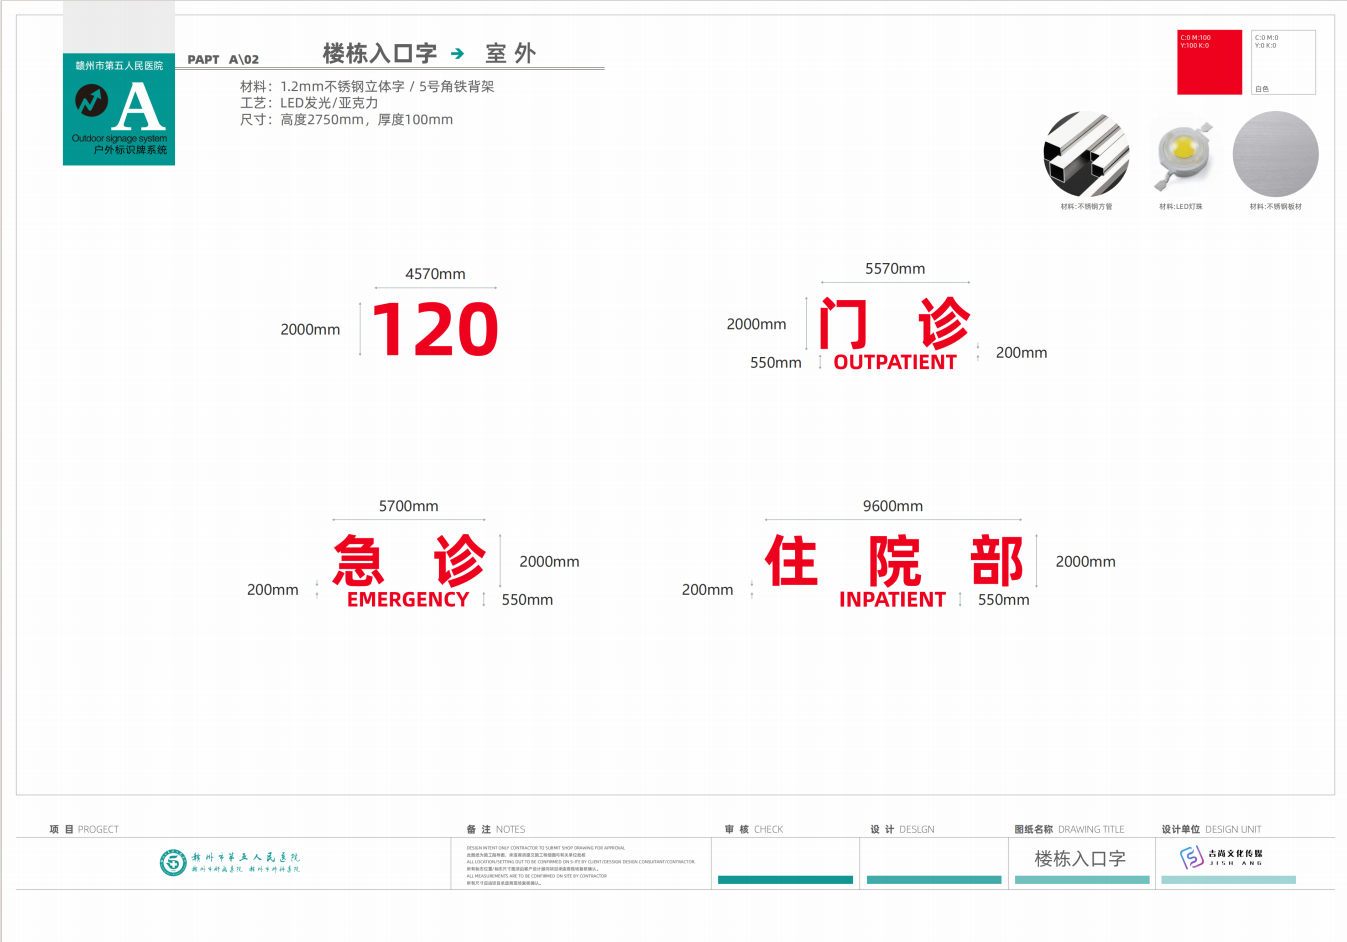Click the 200mm label right of OUTPATIENT

coord(1021,353)
